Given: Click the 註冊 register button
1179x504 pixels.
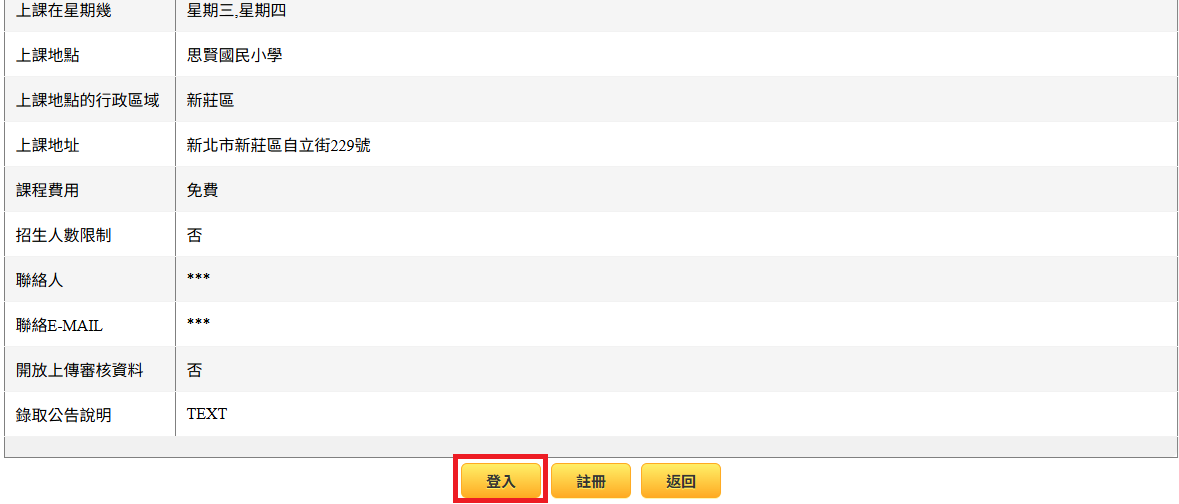Looking at the screenshot, I should 591,481.
